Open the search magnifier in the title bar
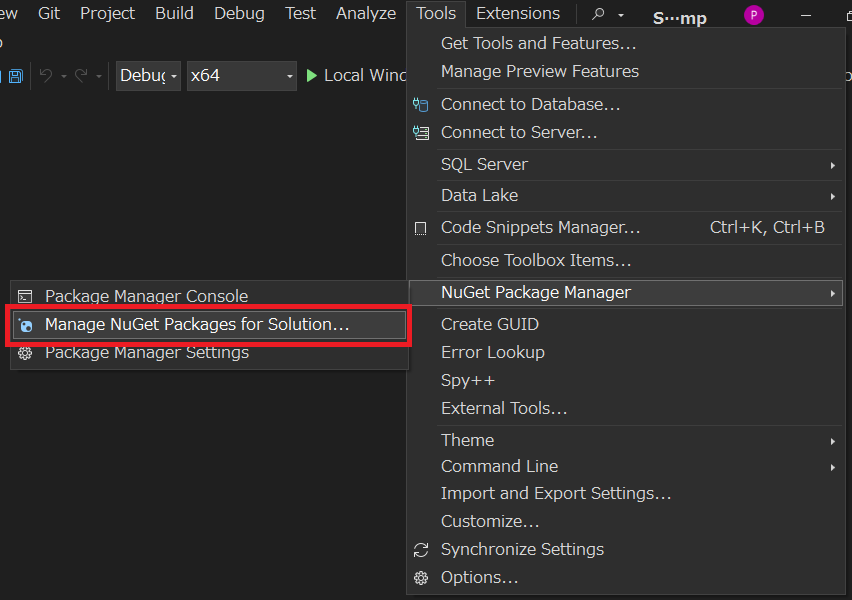The height and width of the screenshot is (600, 852). [596, 15]
